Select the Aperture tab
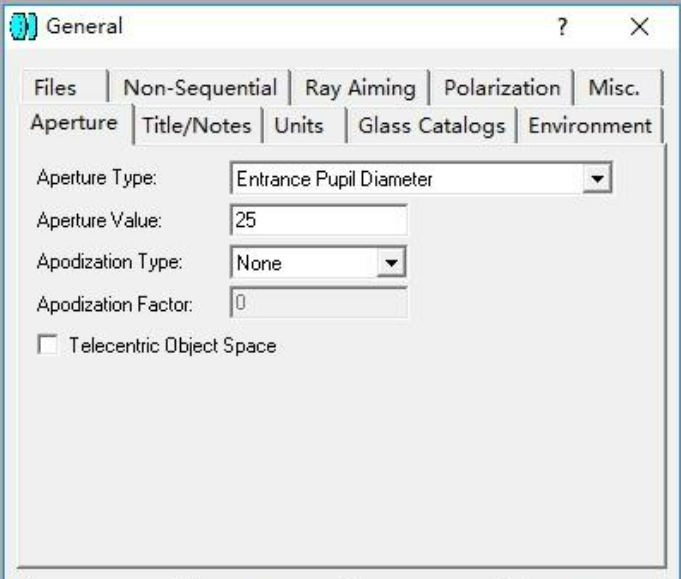This screenshot has height=579, width=681. click(74, 123)
